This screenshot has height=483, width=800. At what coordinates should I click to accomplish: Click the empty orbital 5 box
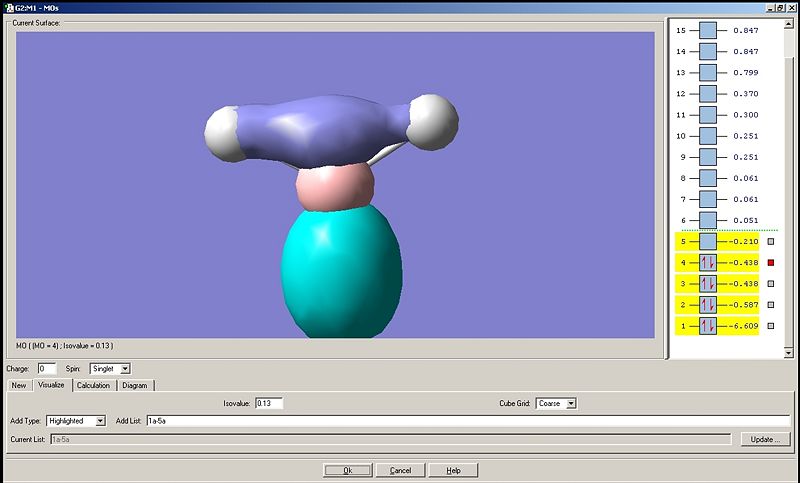(708, 242)
